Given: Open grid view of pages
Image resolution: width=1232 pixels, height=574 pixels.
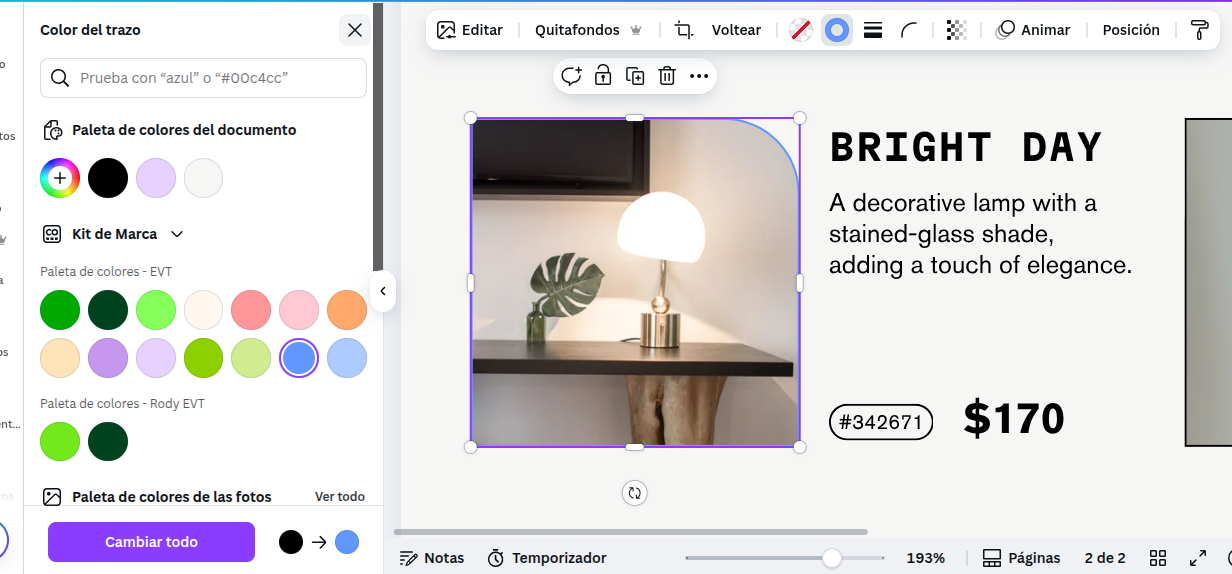Looking at the screenshot, I should tap(1158, 558).
